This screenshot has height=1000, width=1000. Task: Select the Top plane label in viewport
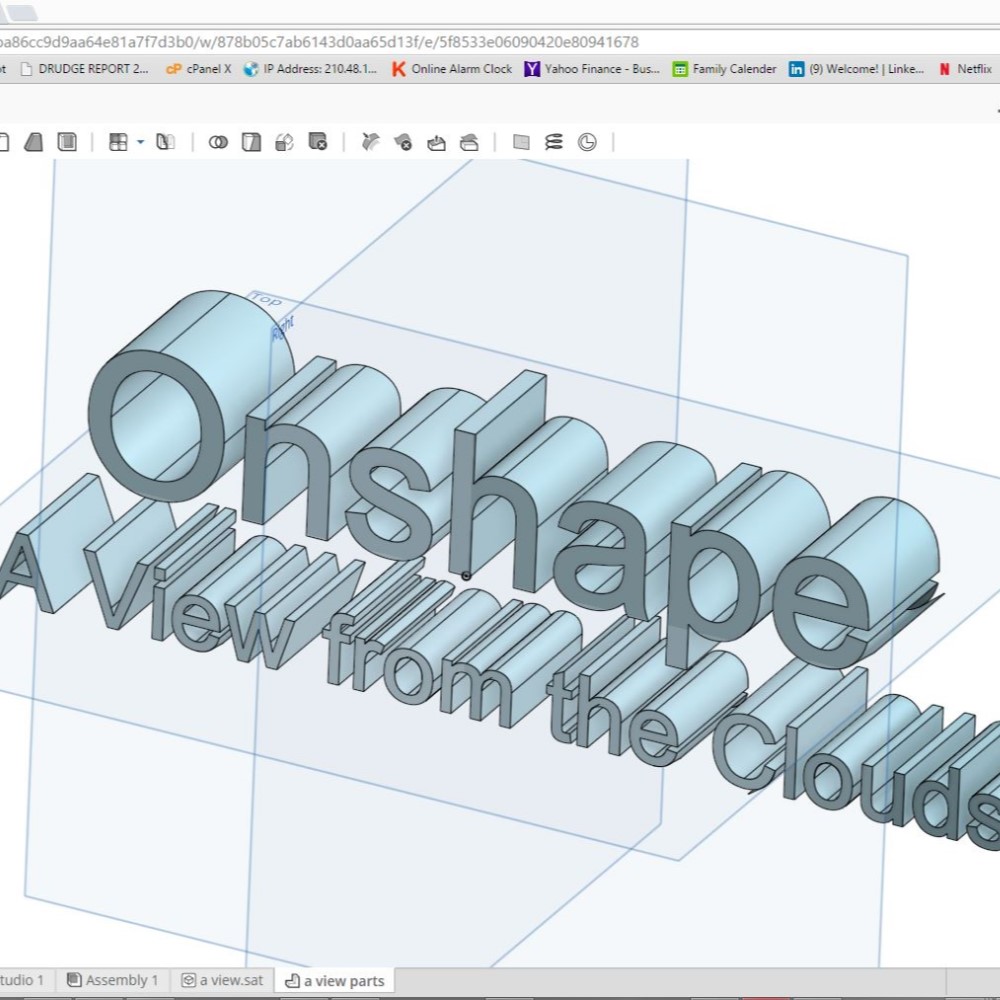click(266, 299)
